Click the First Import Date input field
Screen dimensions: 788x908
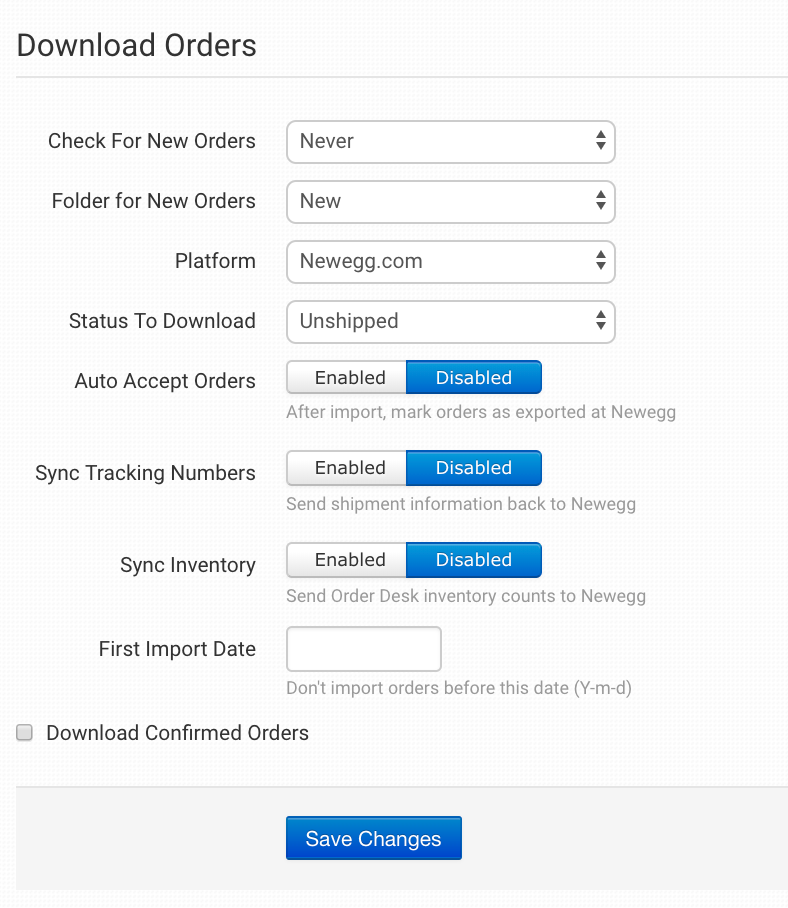click(x=364, y=649)
